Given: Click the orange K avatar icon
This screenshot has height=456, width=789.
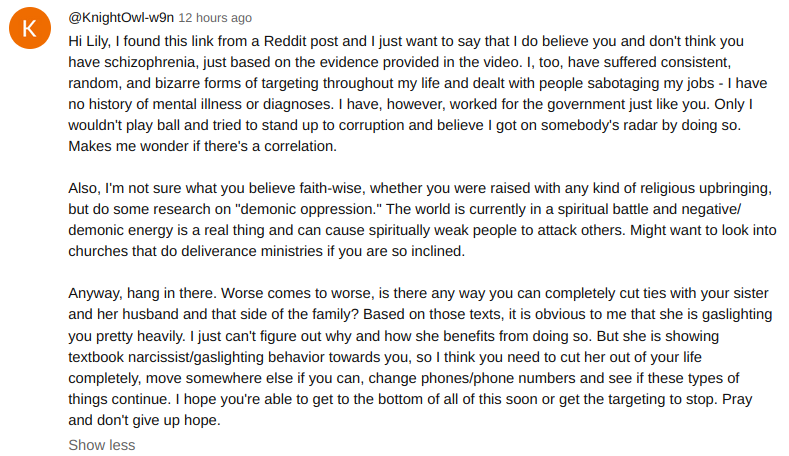Looking at the screenshot, I should (x=31, y=30).
